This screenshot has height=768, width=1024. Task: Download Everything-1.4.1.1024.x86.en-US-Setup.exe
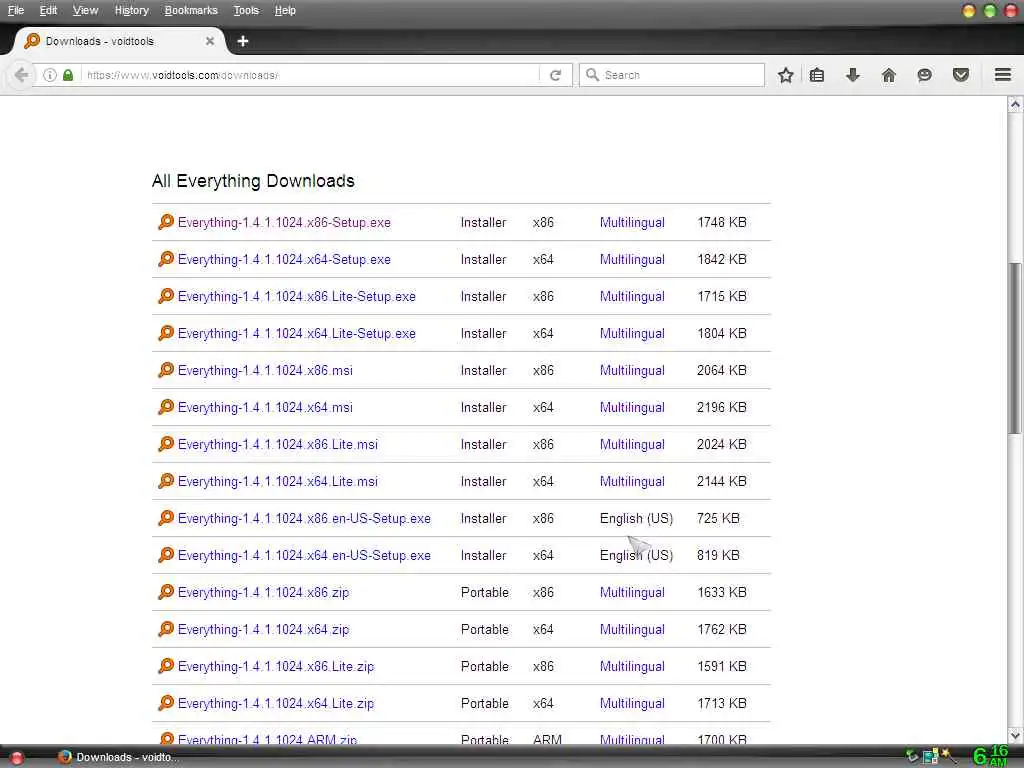304,519
